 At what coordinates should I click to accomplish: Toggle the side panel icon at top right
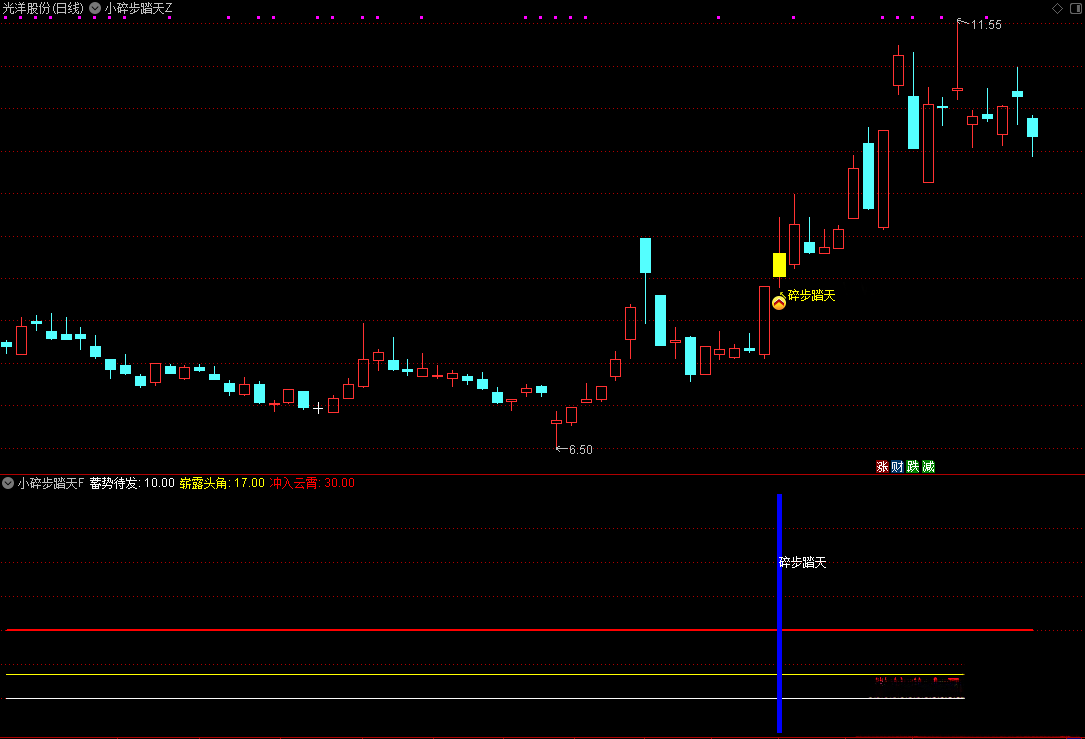pyautogui.click(x=1076, y=8)
